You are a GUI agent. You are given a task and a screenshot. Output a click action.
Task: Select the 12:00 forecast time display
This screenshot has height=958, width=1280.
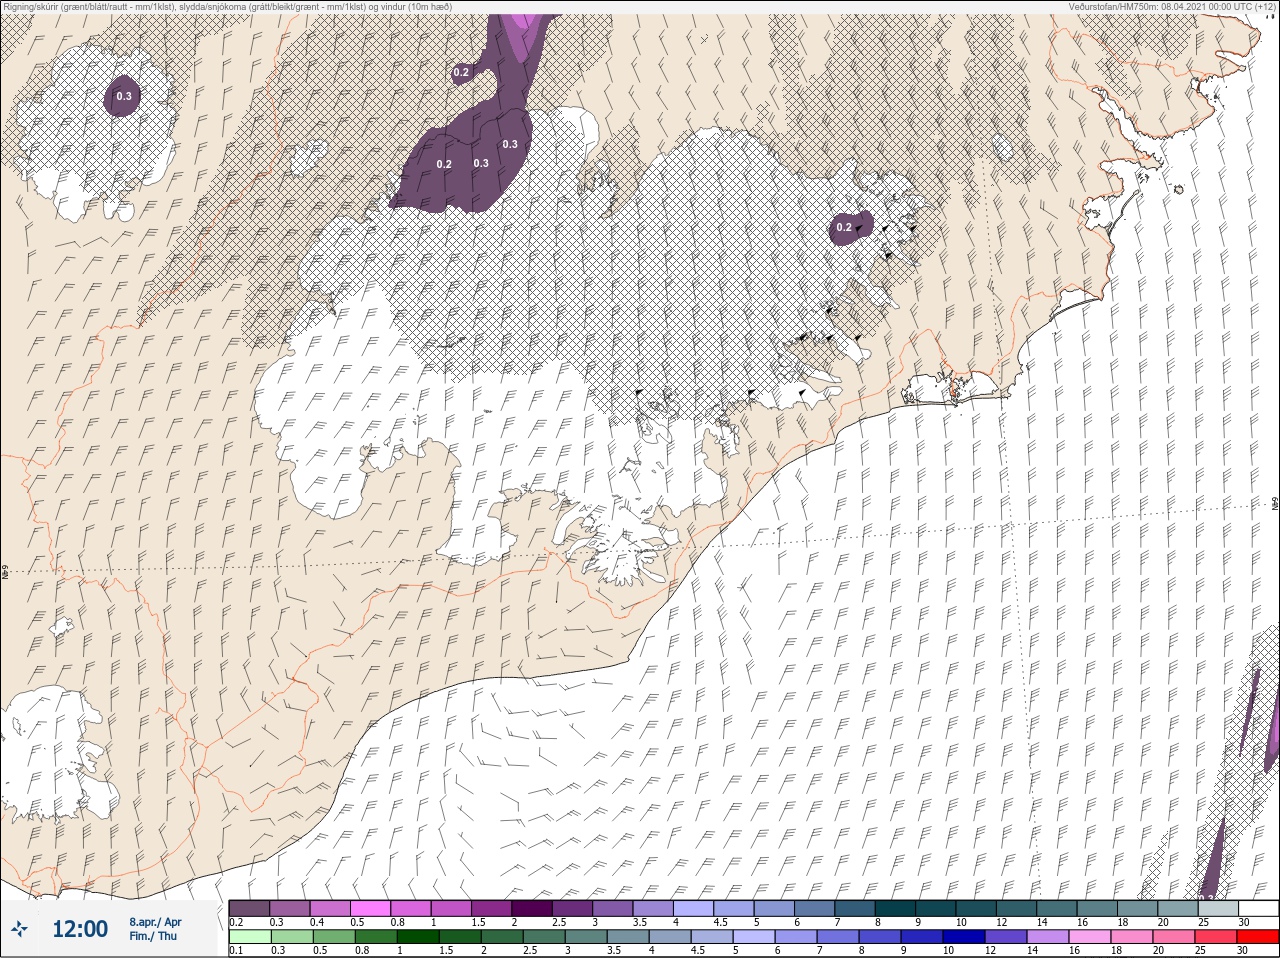(79, 929)
